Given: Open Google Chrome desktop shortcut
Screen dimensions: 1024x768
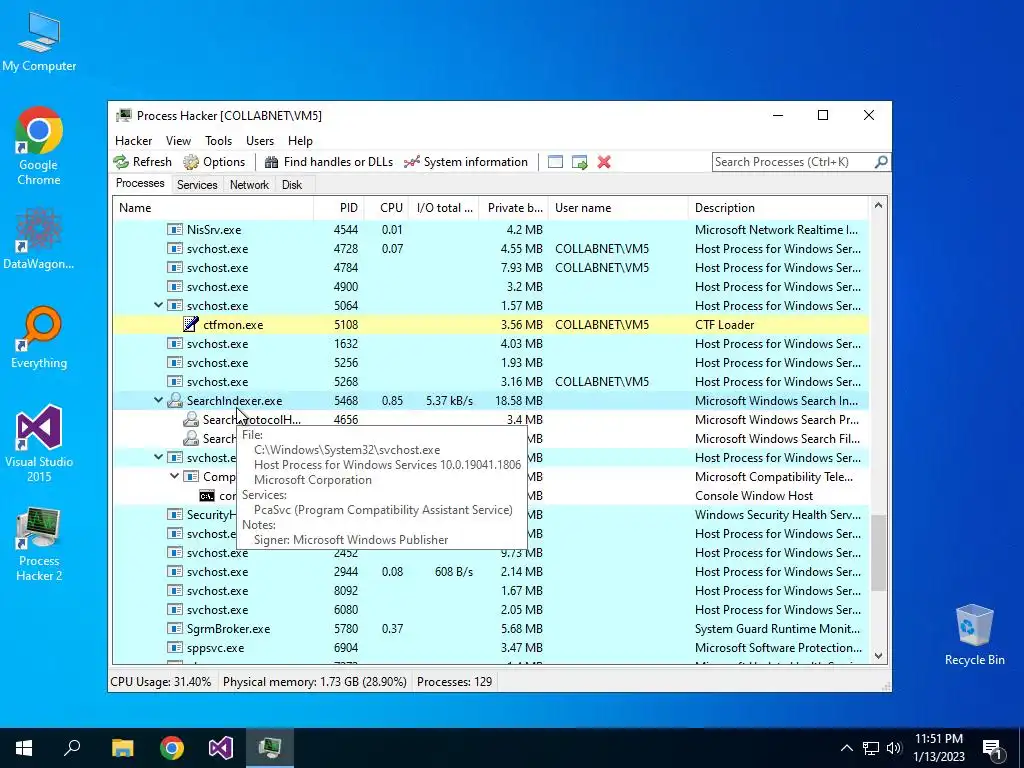Looking at the screenshot, I should pos(39,146).
